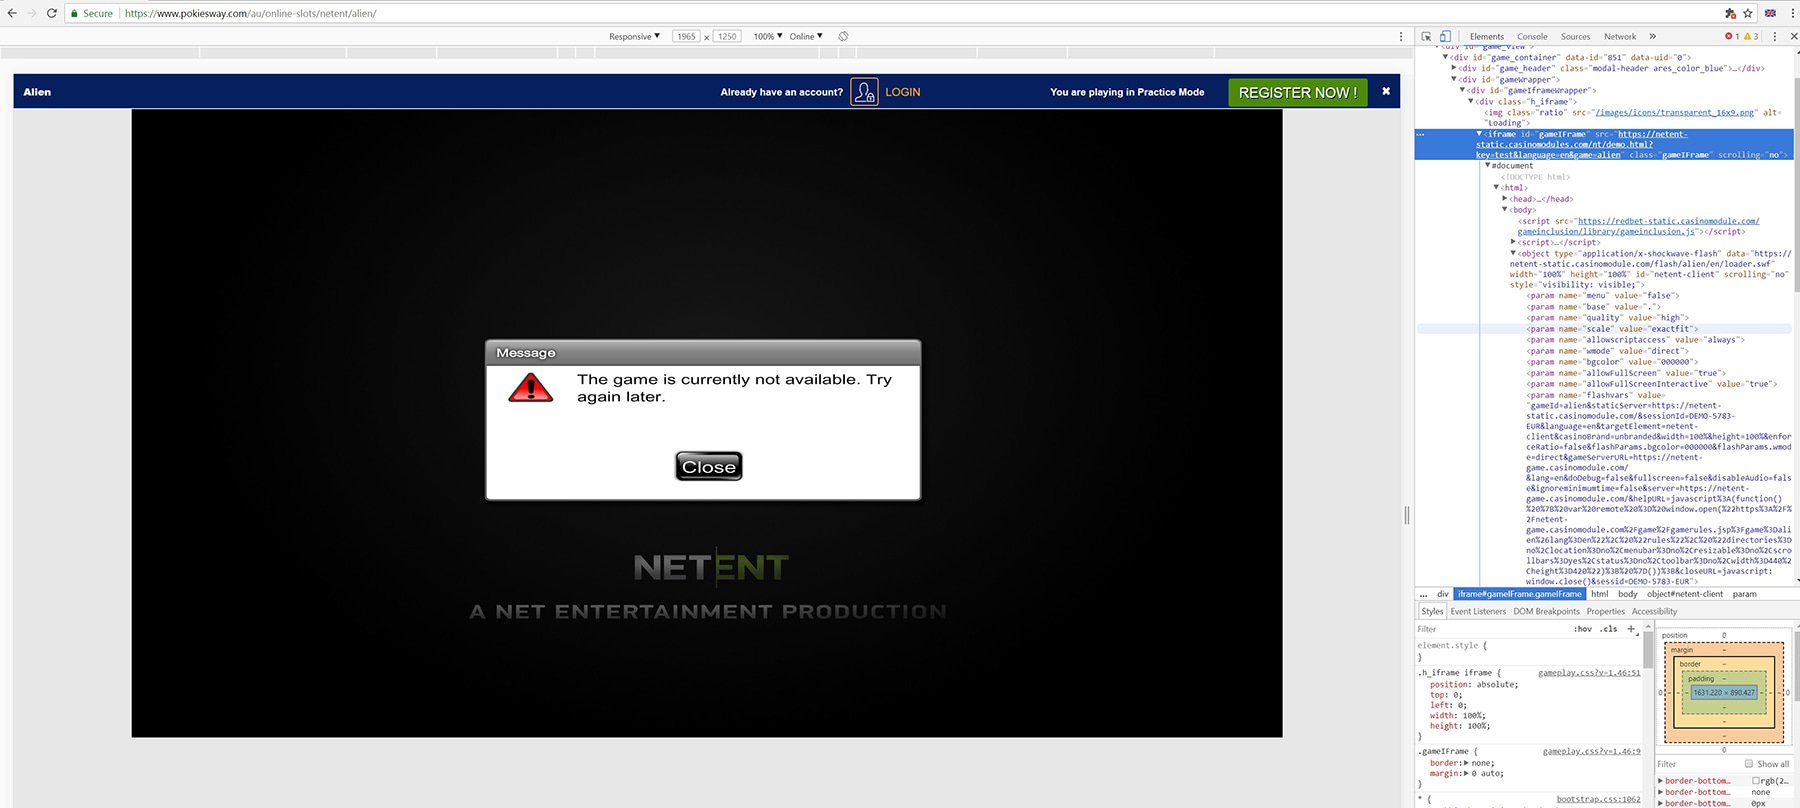Switch to the Elements tab

(1486, 36)
